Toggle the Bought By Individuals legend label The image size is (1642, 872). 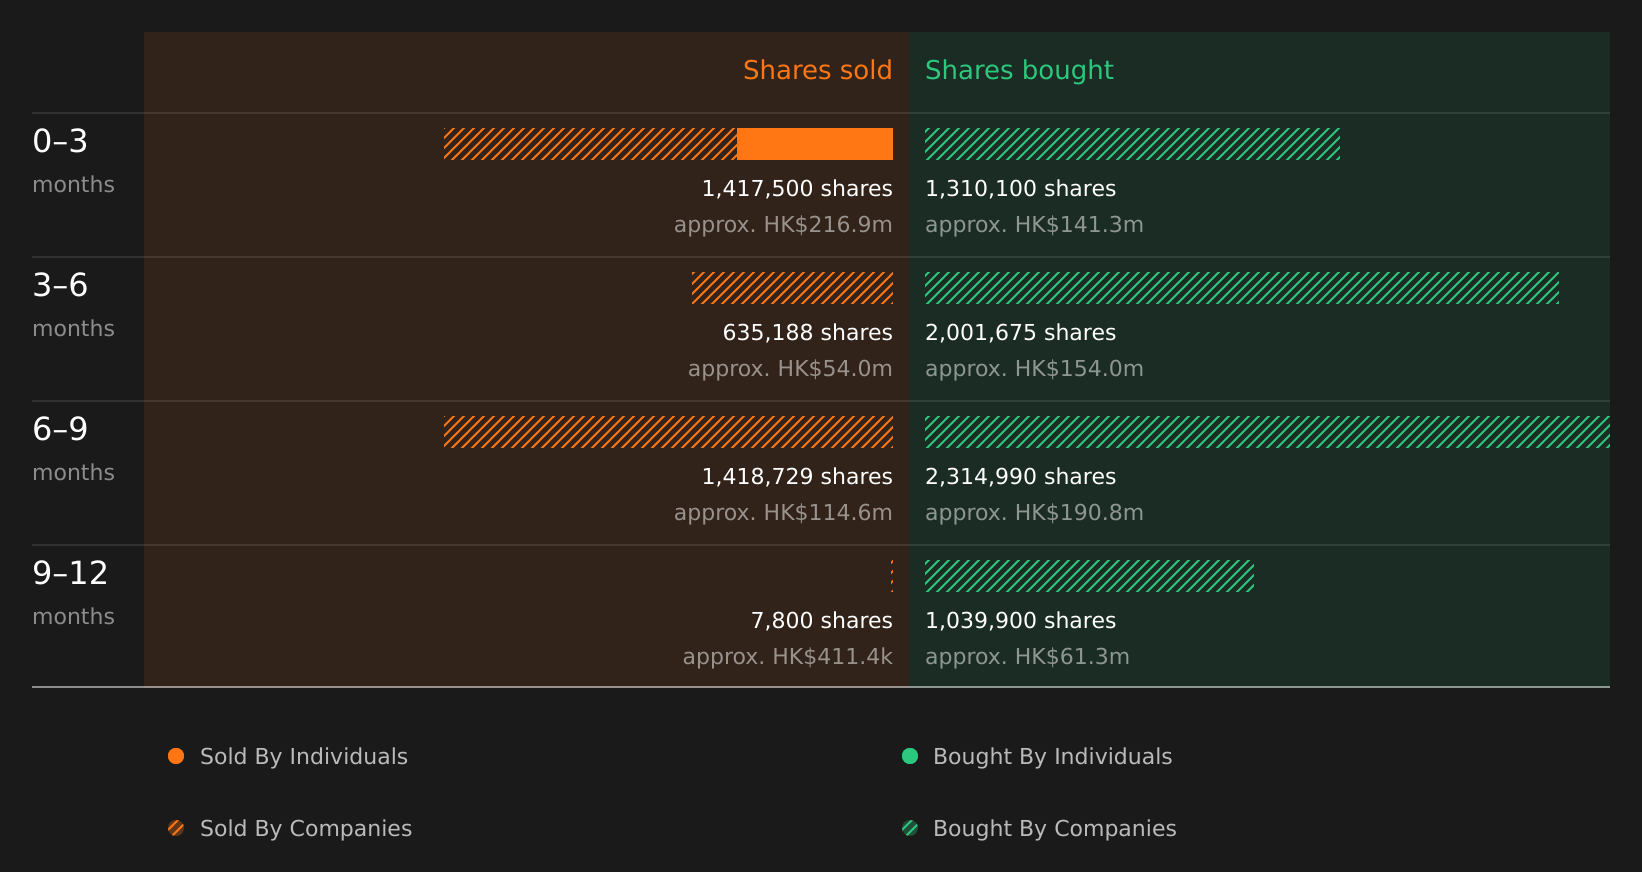(1052, 757)
